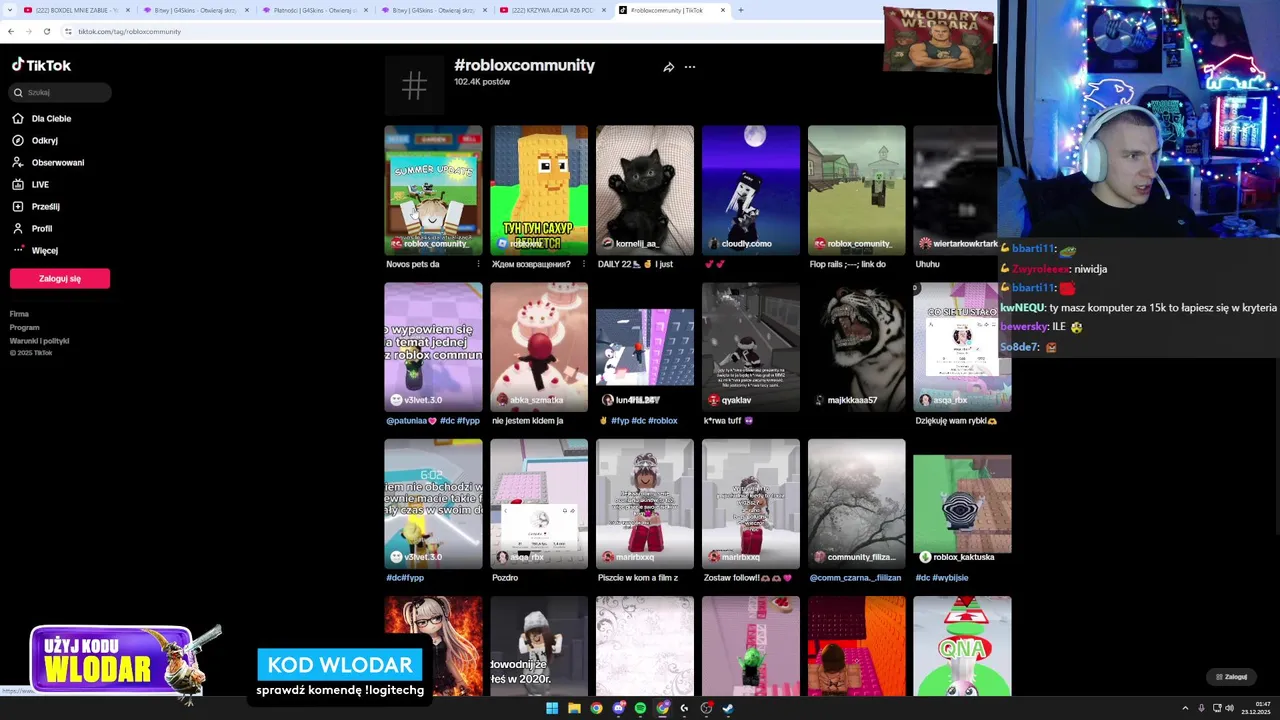Viewport: 1280px width, 720px height.
Task: Click @patuniaa mention in caption
Action: pyautogui.click(x=411, y=421)
